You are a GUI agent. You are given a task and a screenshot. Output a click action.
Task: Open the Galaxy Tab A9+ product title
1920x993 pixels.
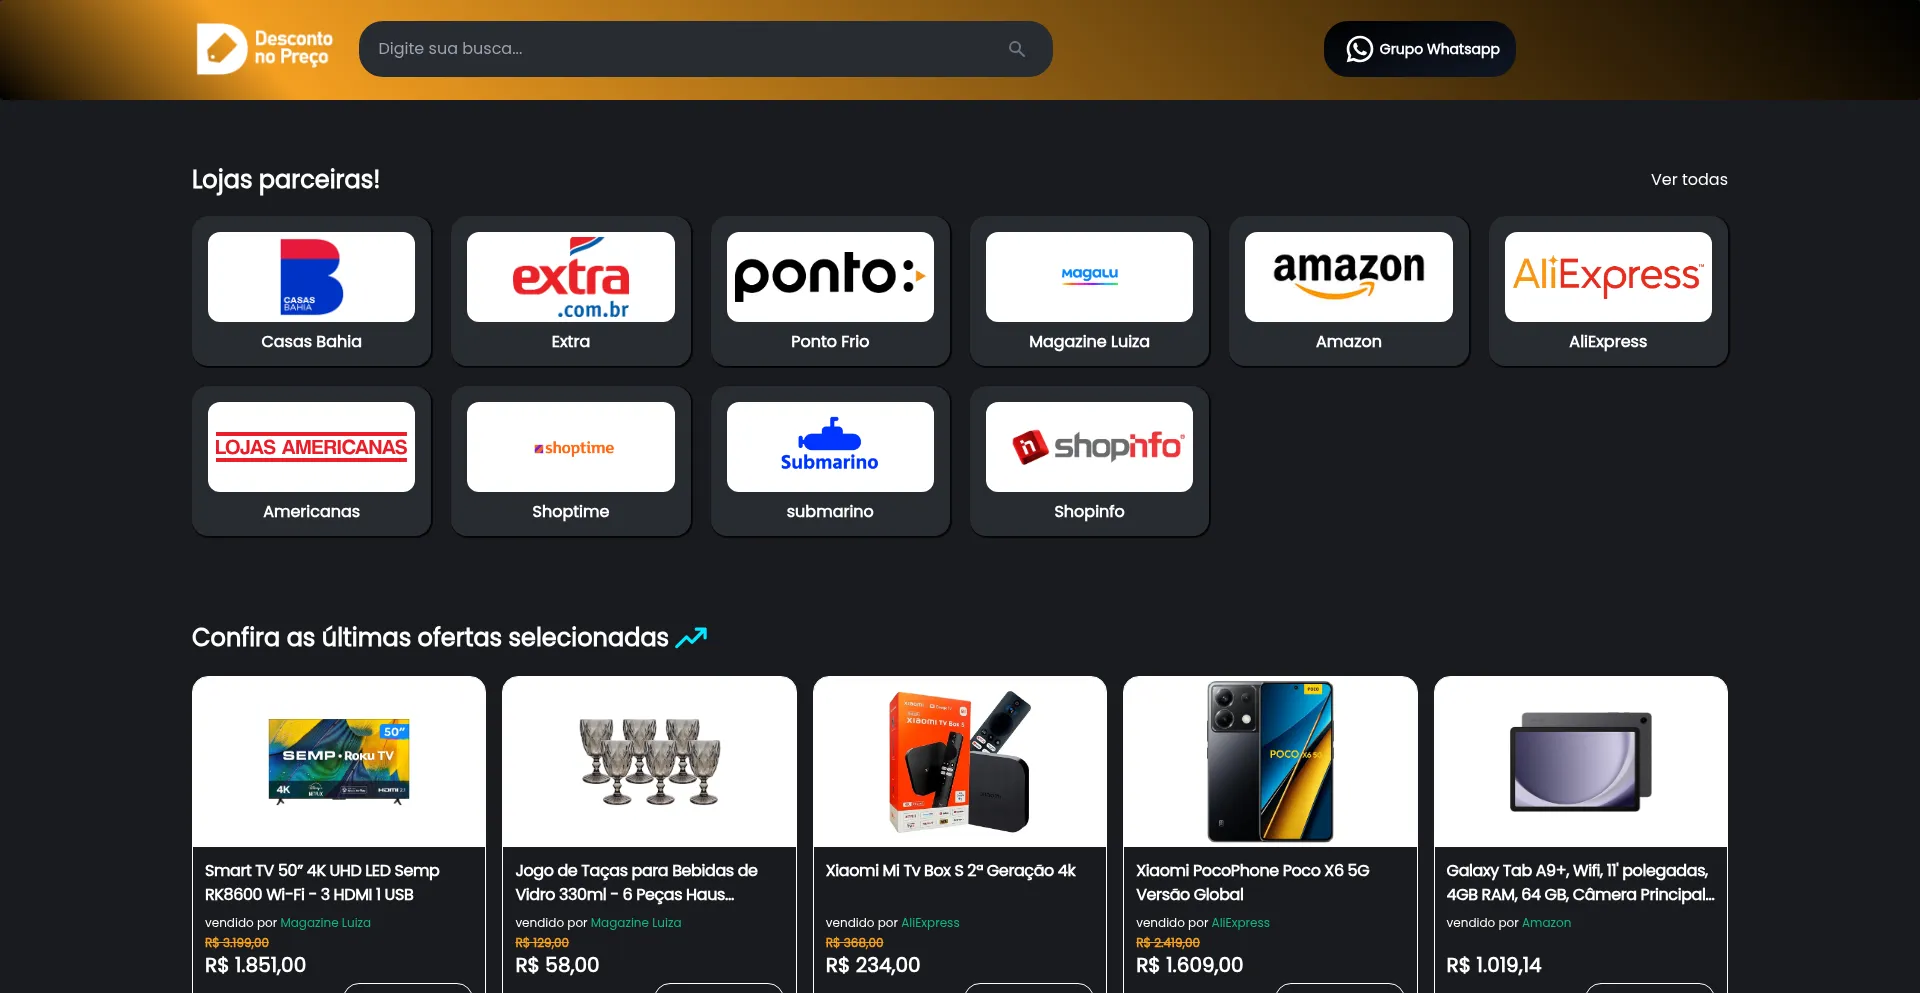1580,882
